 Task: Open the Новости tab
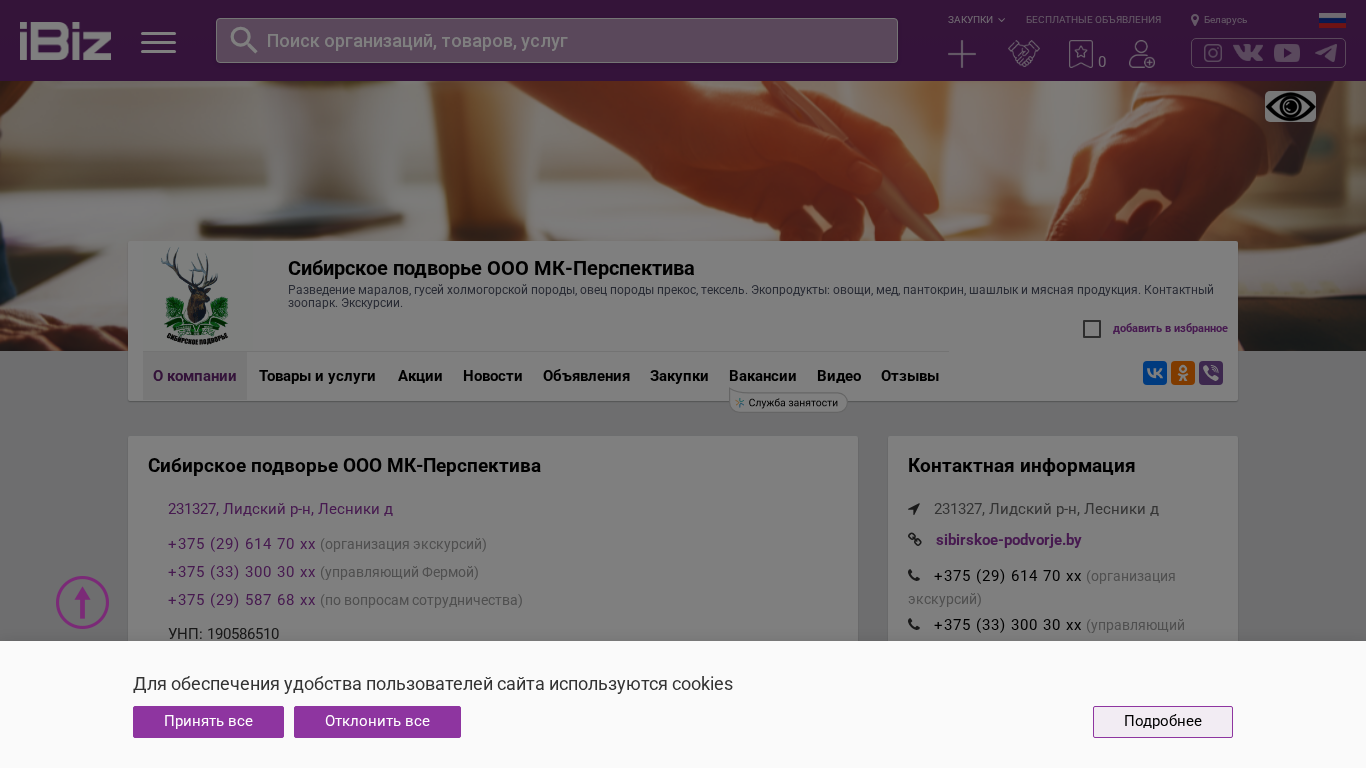coord(493,376)
